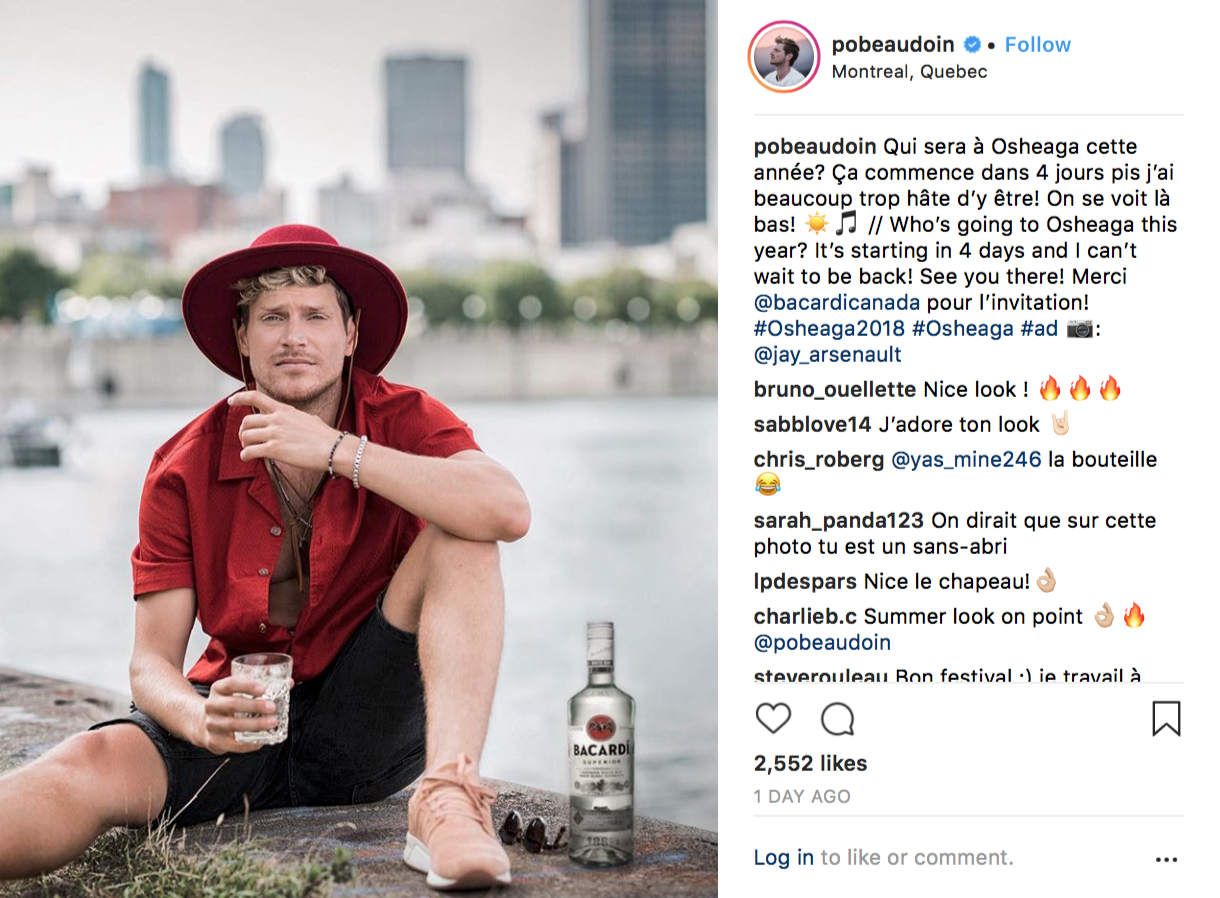Image resolution: width=1220 pixels, height=898 pixels.
Task: Click the Log in link
Action: pyautogui.click(x=784, y=858)
